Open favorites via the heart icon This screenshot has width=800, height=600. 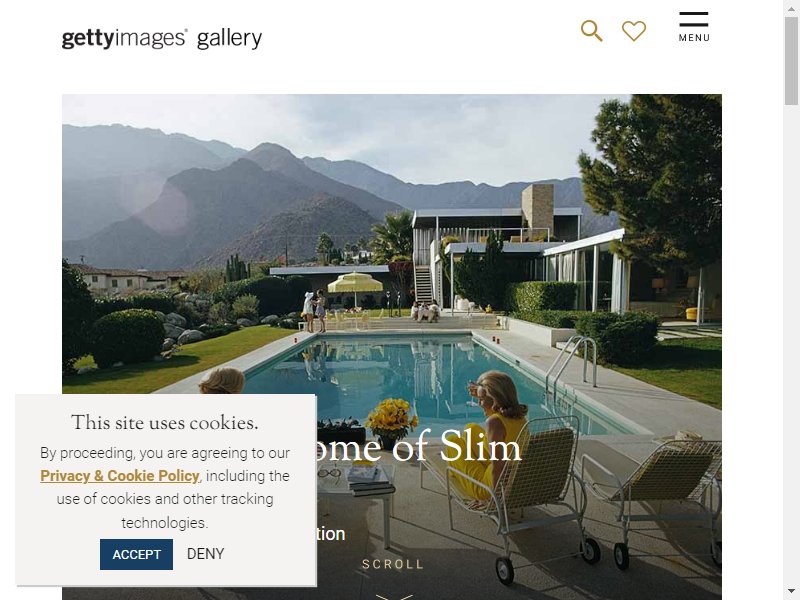[634, 31]
